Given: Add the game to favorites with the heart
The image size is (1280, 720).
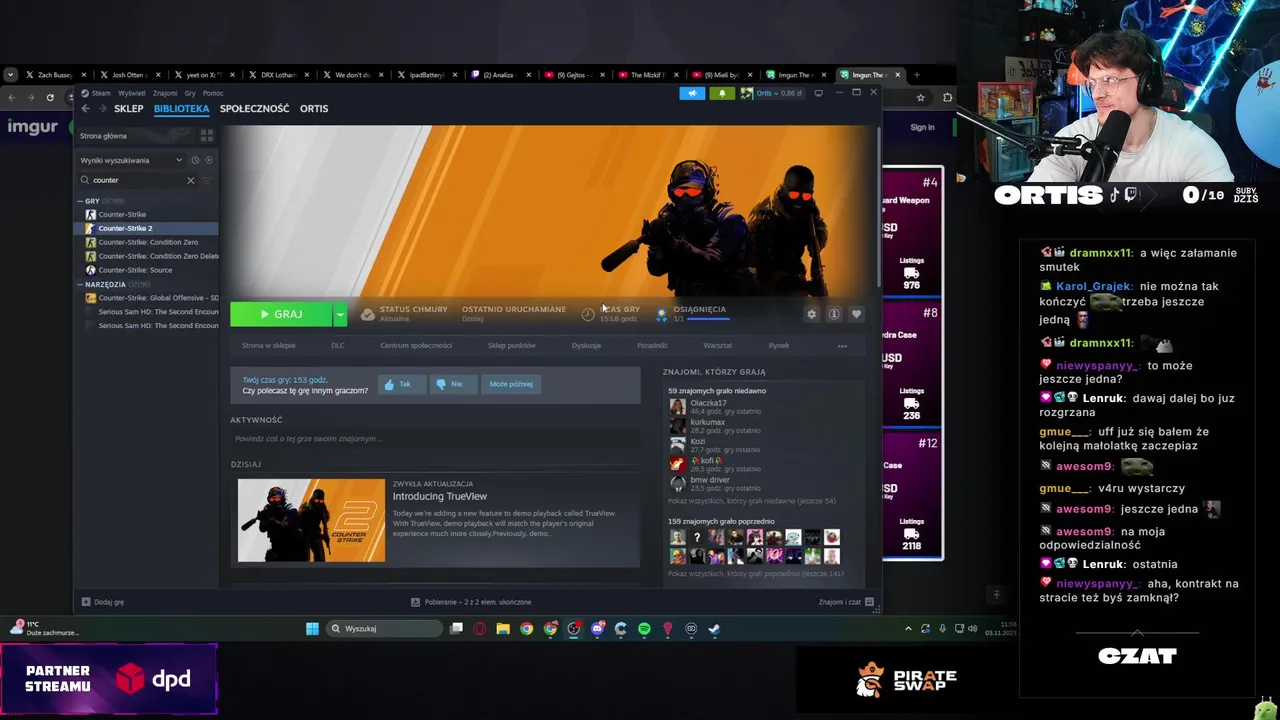Looking at the screenshot, I should point(856,314).
